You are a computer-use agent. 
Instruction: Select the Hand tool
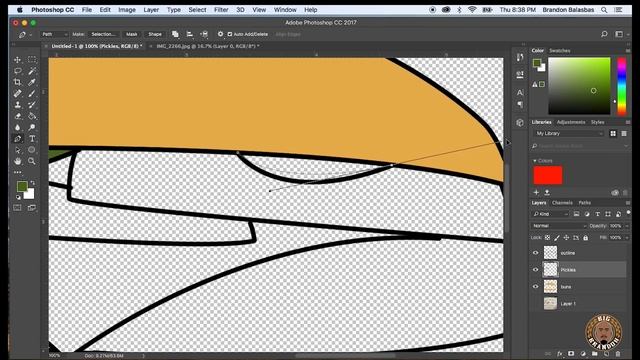(18, 161)
